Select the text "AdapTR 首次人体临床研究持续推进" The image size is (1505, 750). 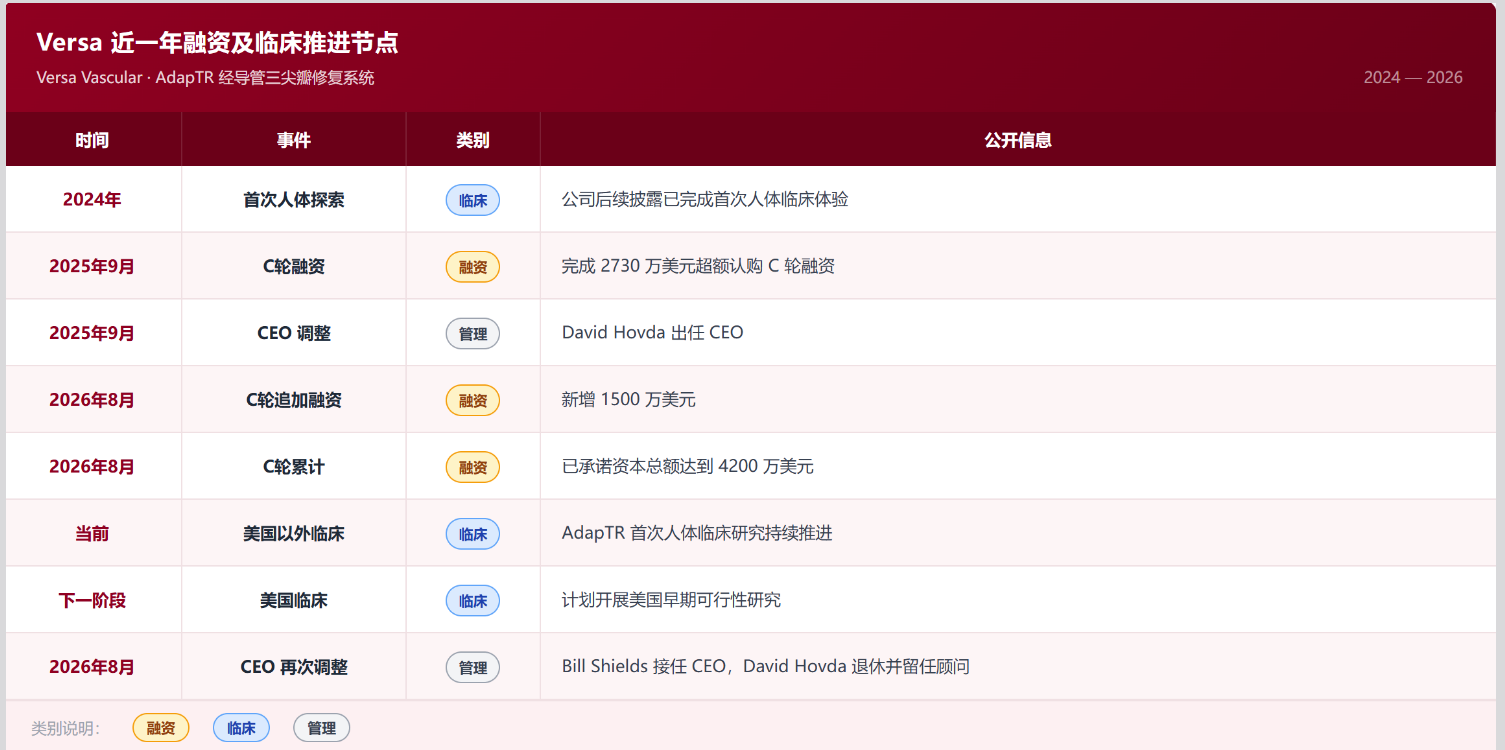[x=697, y=534]
